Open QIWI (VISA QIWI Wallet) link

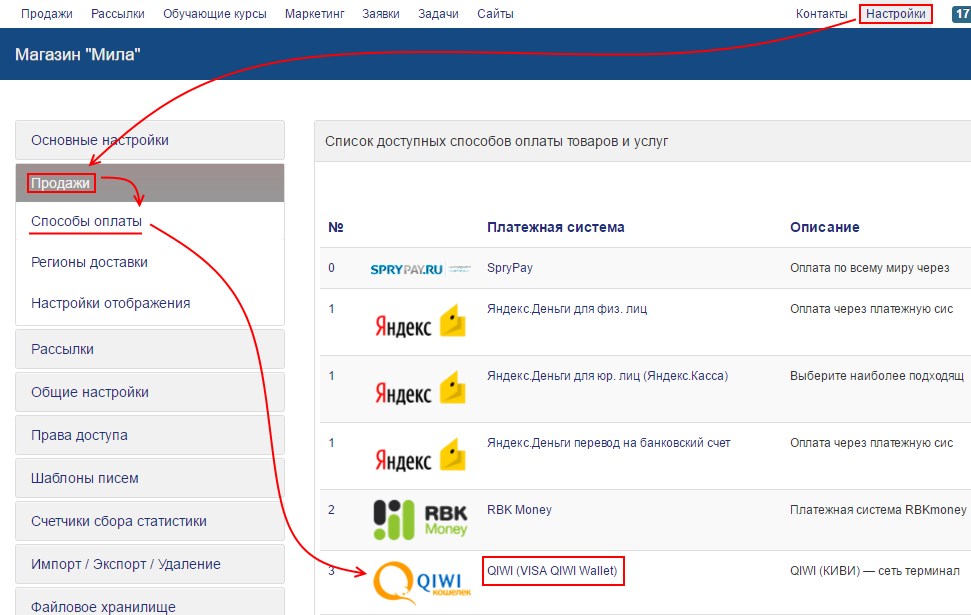pyautogui.click(x=552, y=571)
